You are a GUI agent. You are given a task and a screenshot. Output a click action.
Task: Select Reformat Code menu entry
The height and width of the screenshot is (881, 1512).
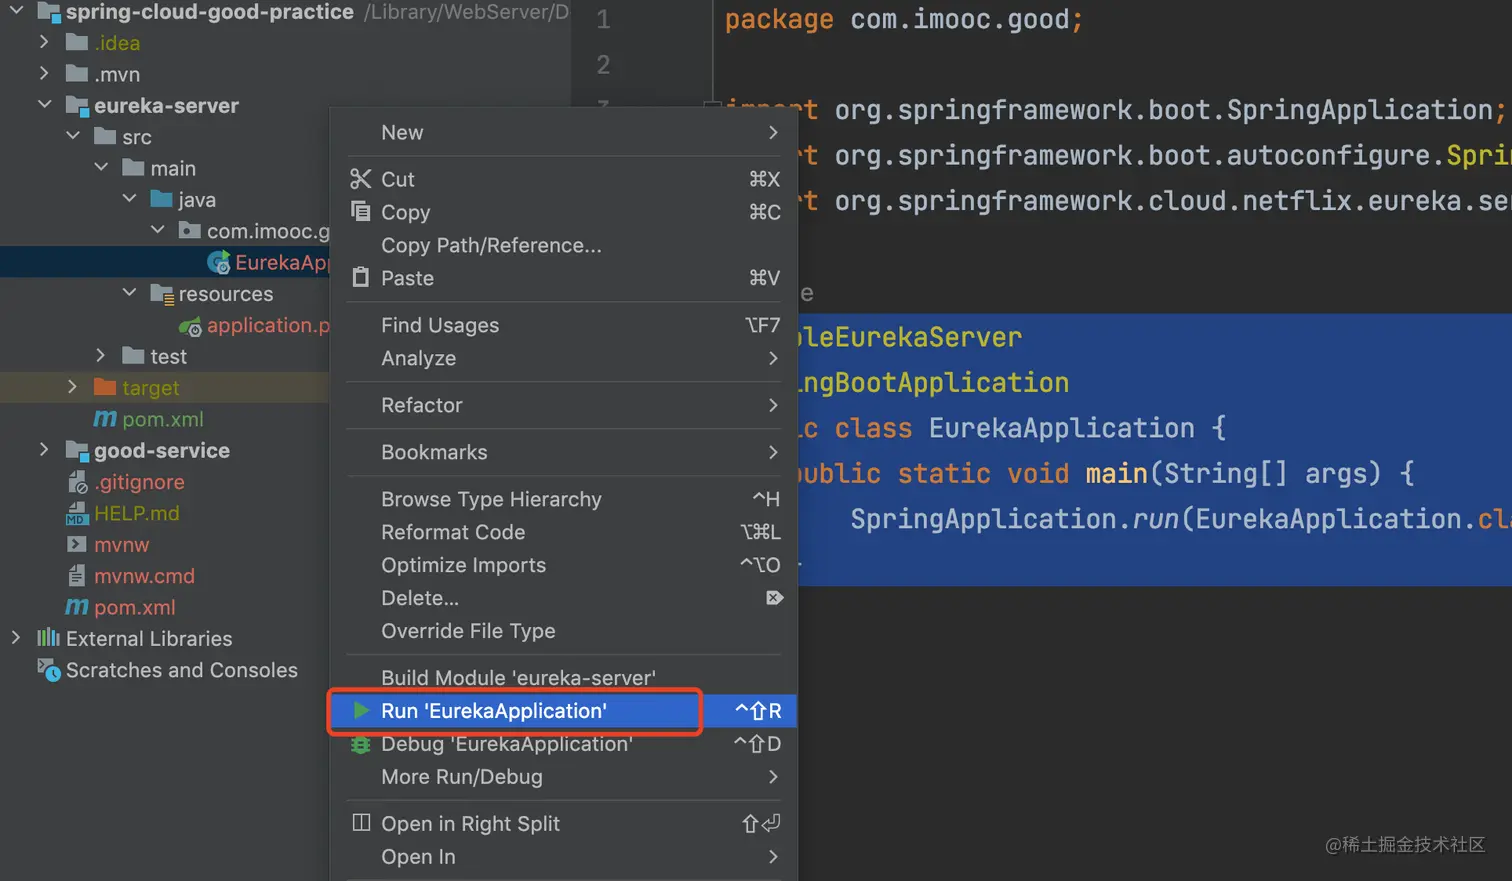click(x=453, y=532)
